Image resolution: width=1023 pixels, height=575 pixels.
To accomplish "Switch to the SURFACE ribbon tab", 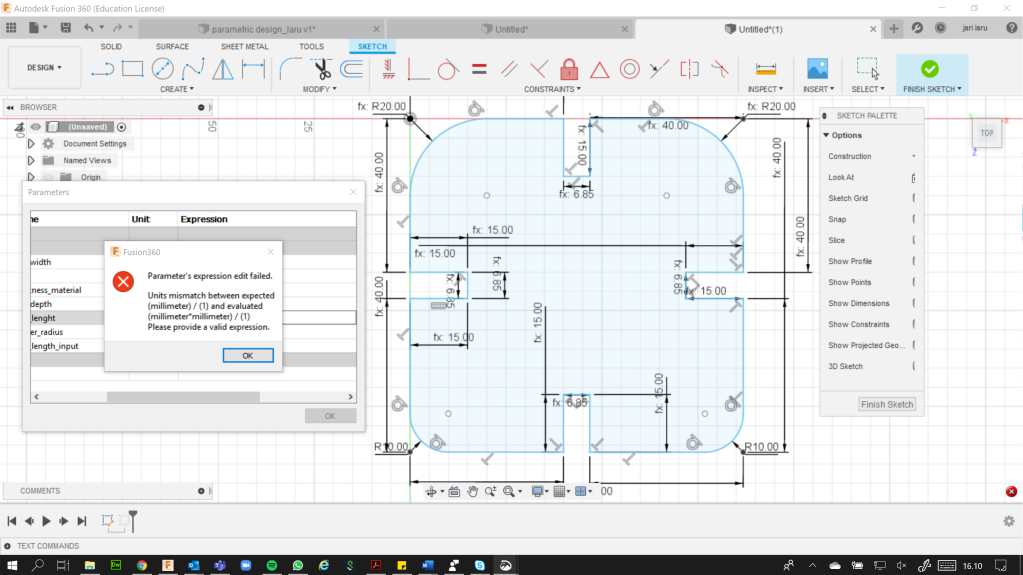I will (172, 47).
